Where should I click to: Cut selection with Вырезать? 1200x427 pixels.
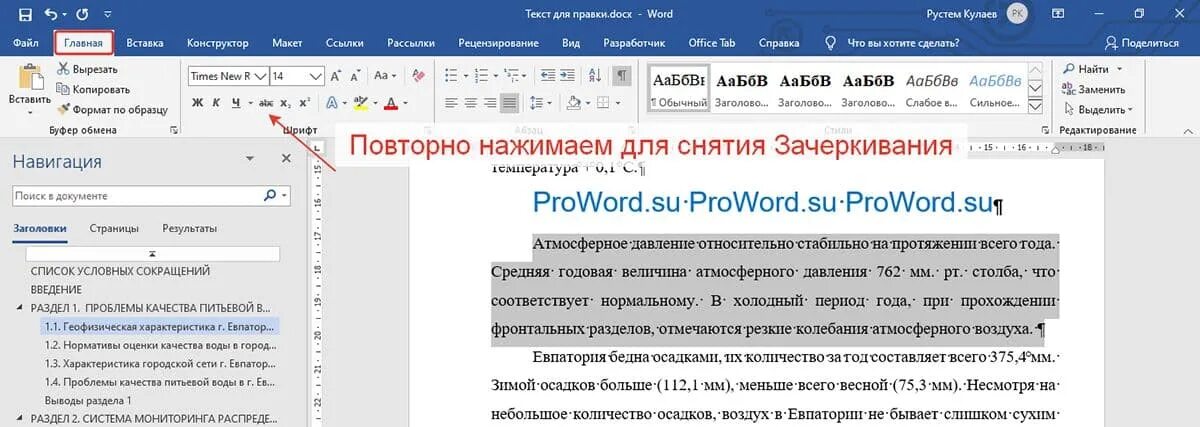[88, 69]
